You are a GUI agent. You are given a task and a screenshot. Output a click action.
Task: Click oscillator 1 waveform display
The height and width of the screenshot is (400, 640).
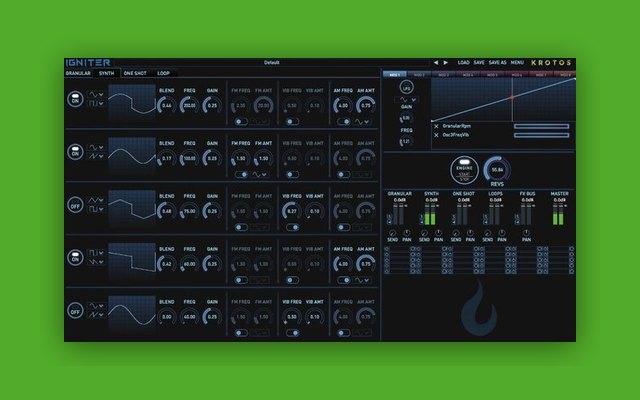pyautogui.click(x=132, y=102)
